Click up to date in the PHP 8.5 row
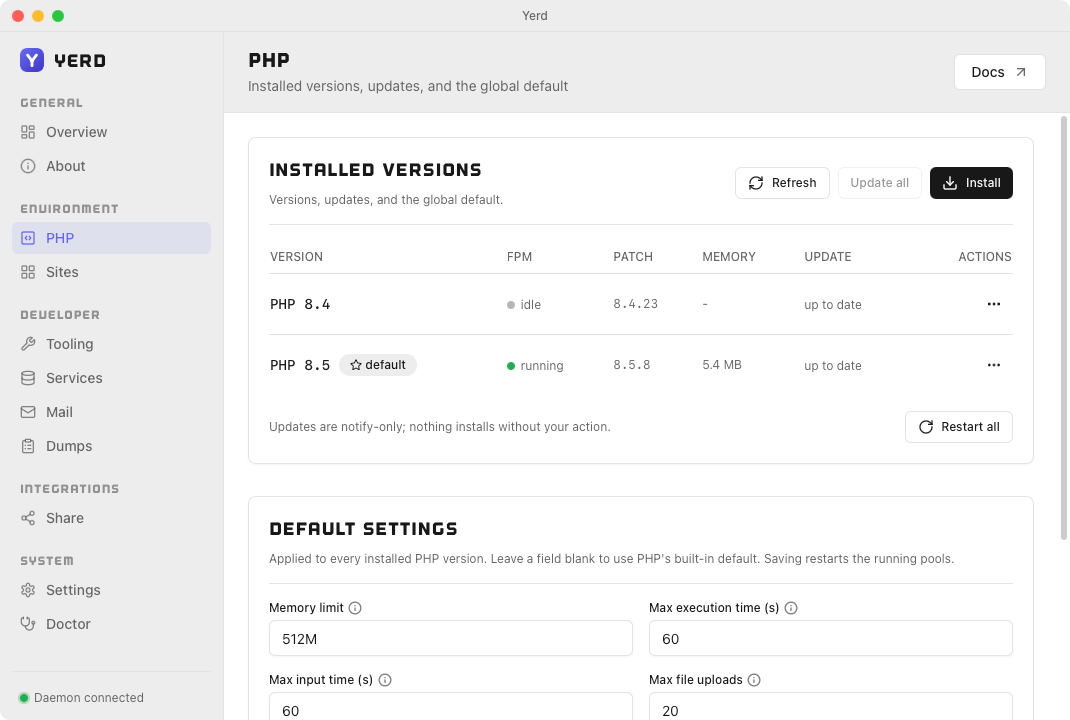This screenshot has height=720, width=1070. pyautogui.click(x=833, y=366)
